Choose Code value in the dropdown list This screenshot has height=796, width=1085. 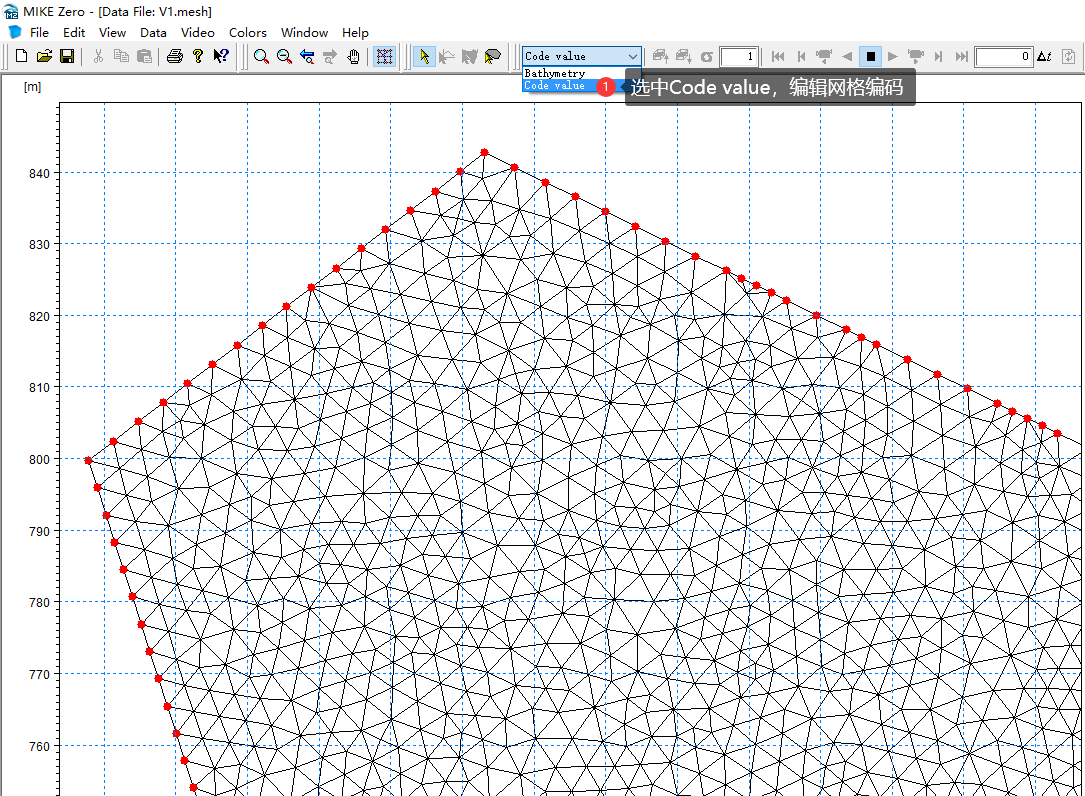pos(555,86)
